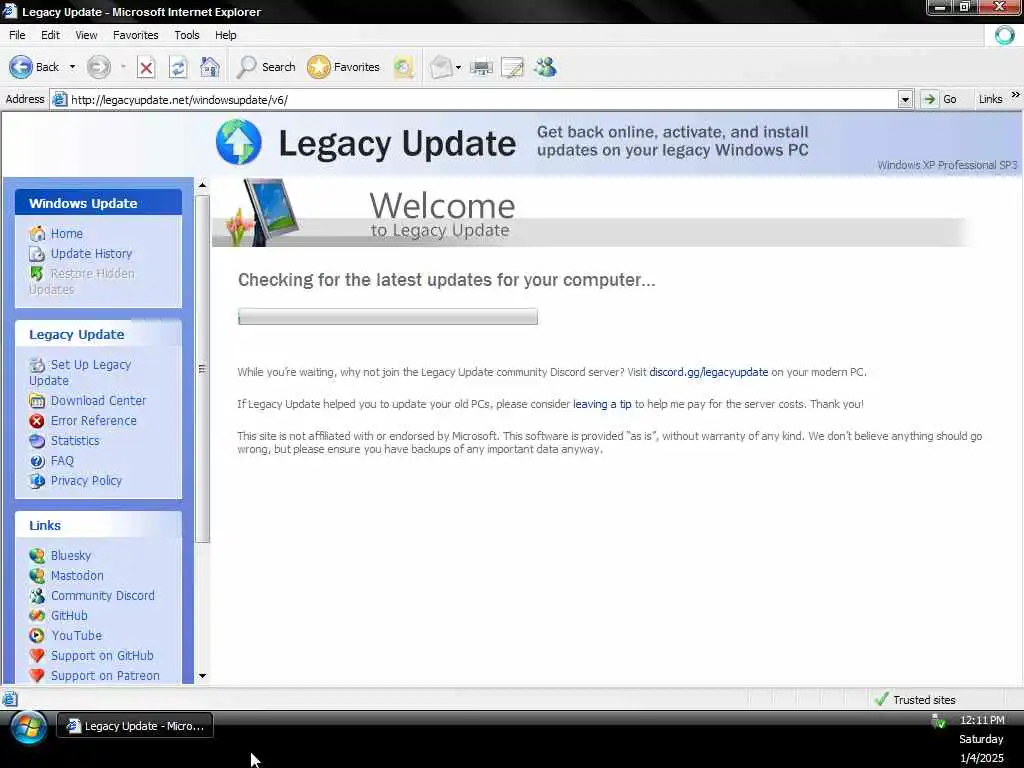Open the History toolbar icon
This screenshot has height=768, width=1024.
click(x=404, y=67)
